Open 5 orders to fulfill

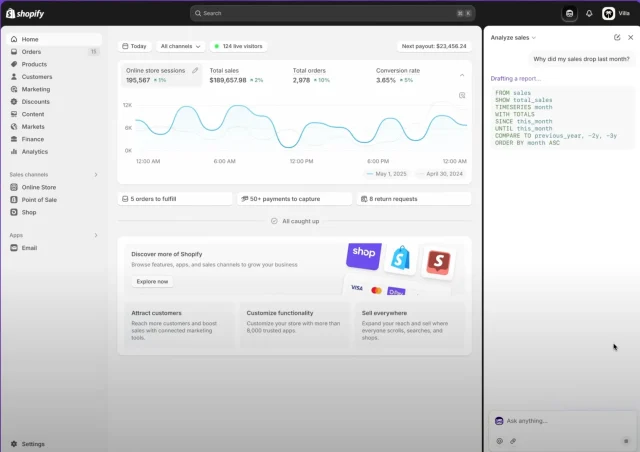[175, 199]
